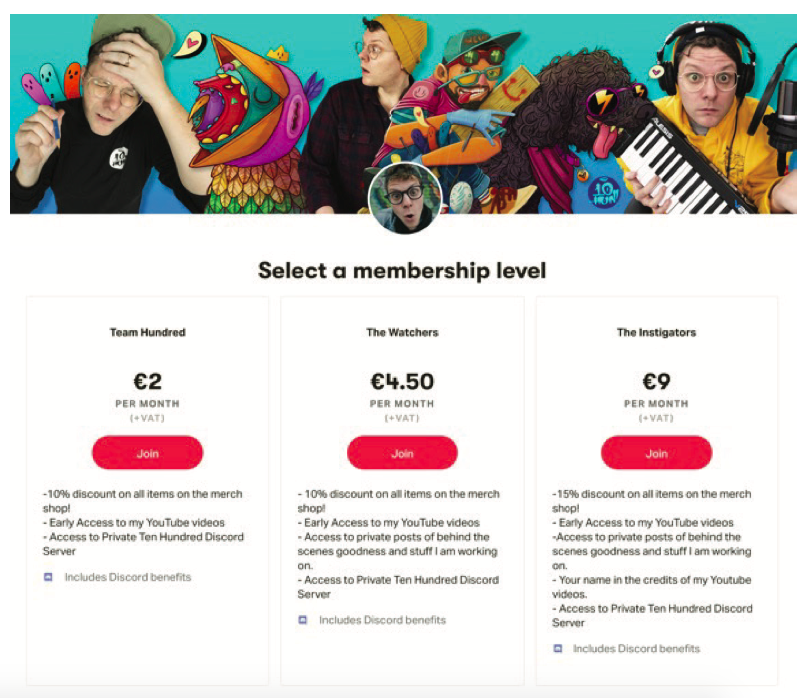
Task: Click the €2 per month price
Action: (x=147, y=381)
